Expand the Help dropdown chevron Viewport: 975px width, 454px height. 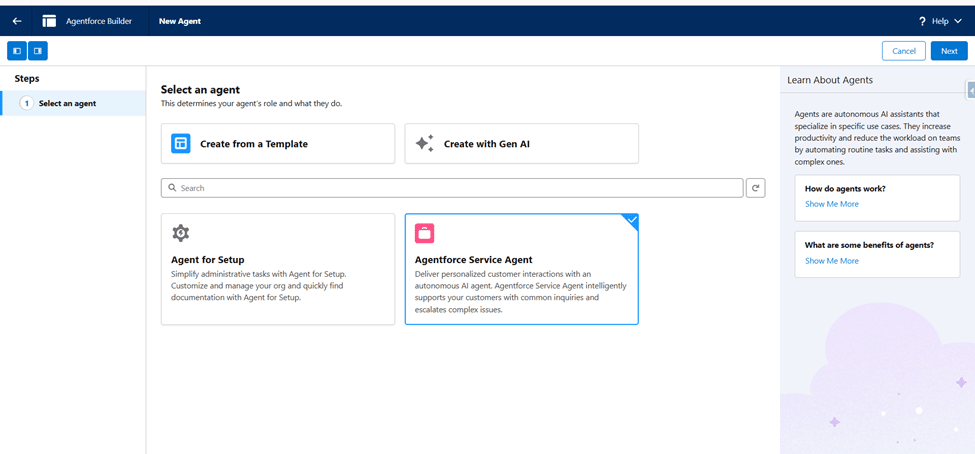[958, 21]
